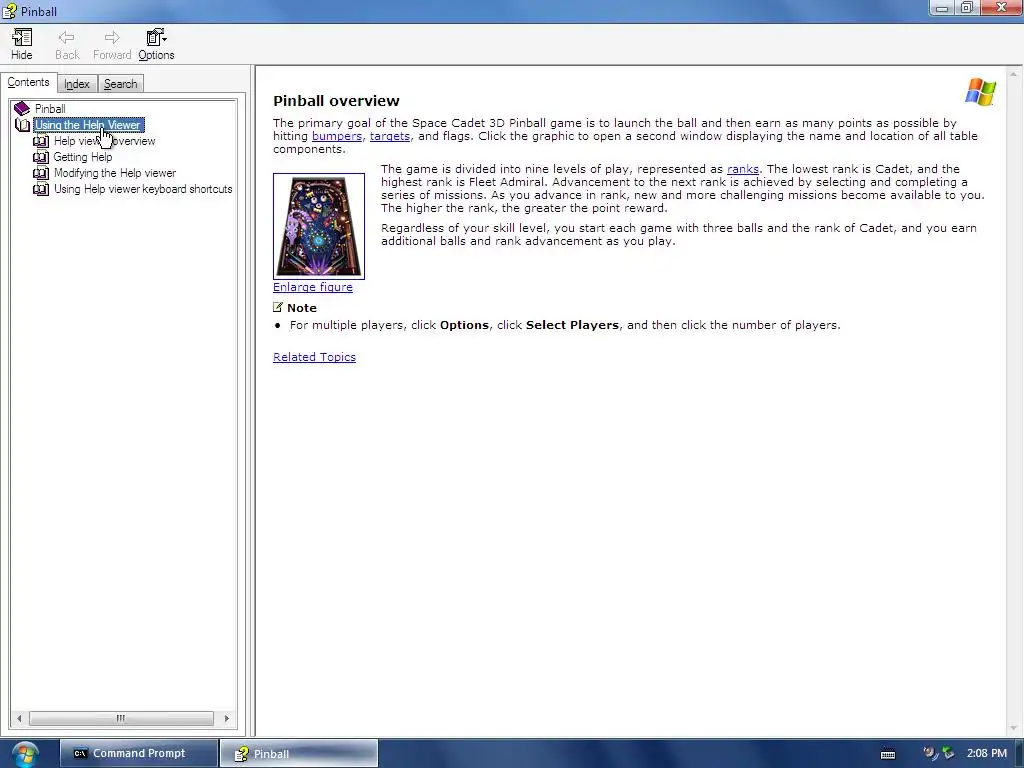1024x768 pixels.
Task: Click the help pane scroll down arrow
Action: pyautogui.click(x=1015, y=729)
